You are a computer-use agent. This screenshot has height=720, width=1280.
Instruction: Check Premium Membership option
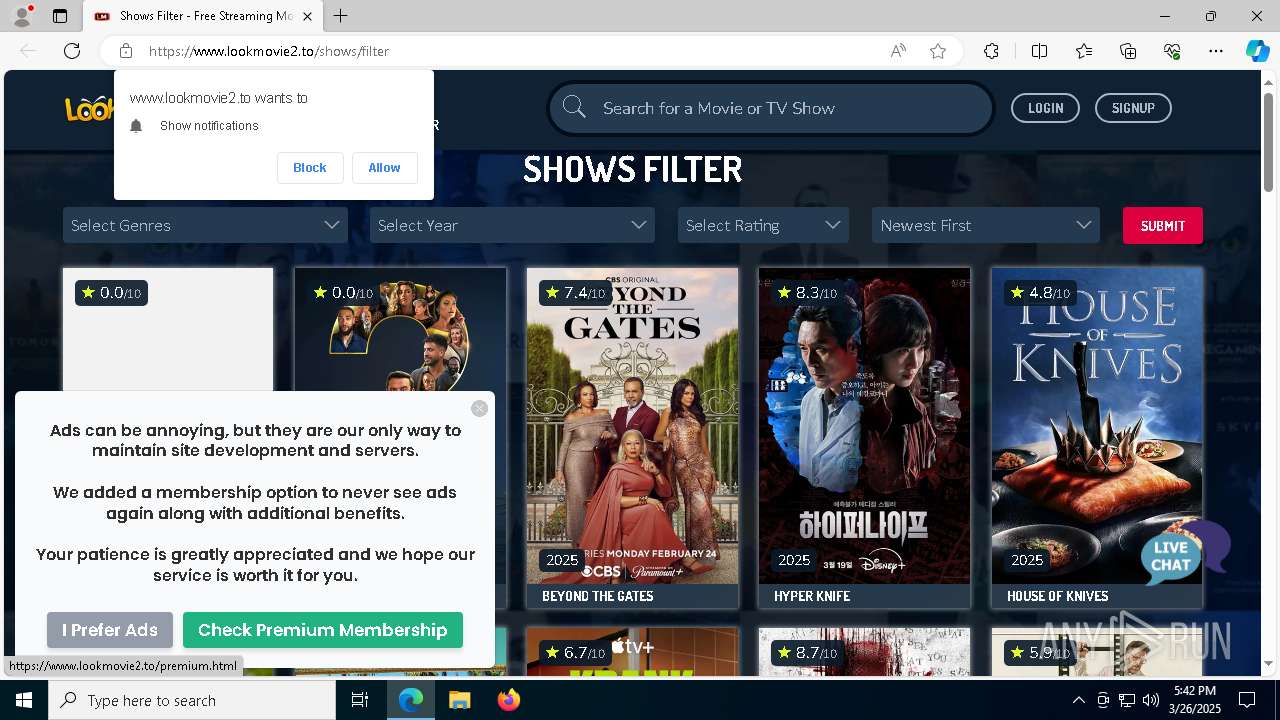[323, 630]
